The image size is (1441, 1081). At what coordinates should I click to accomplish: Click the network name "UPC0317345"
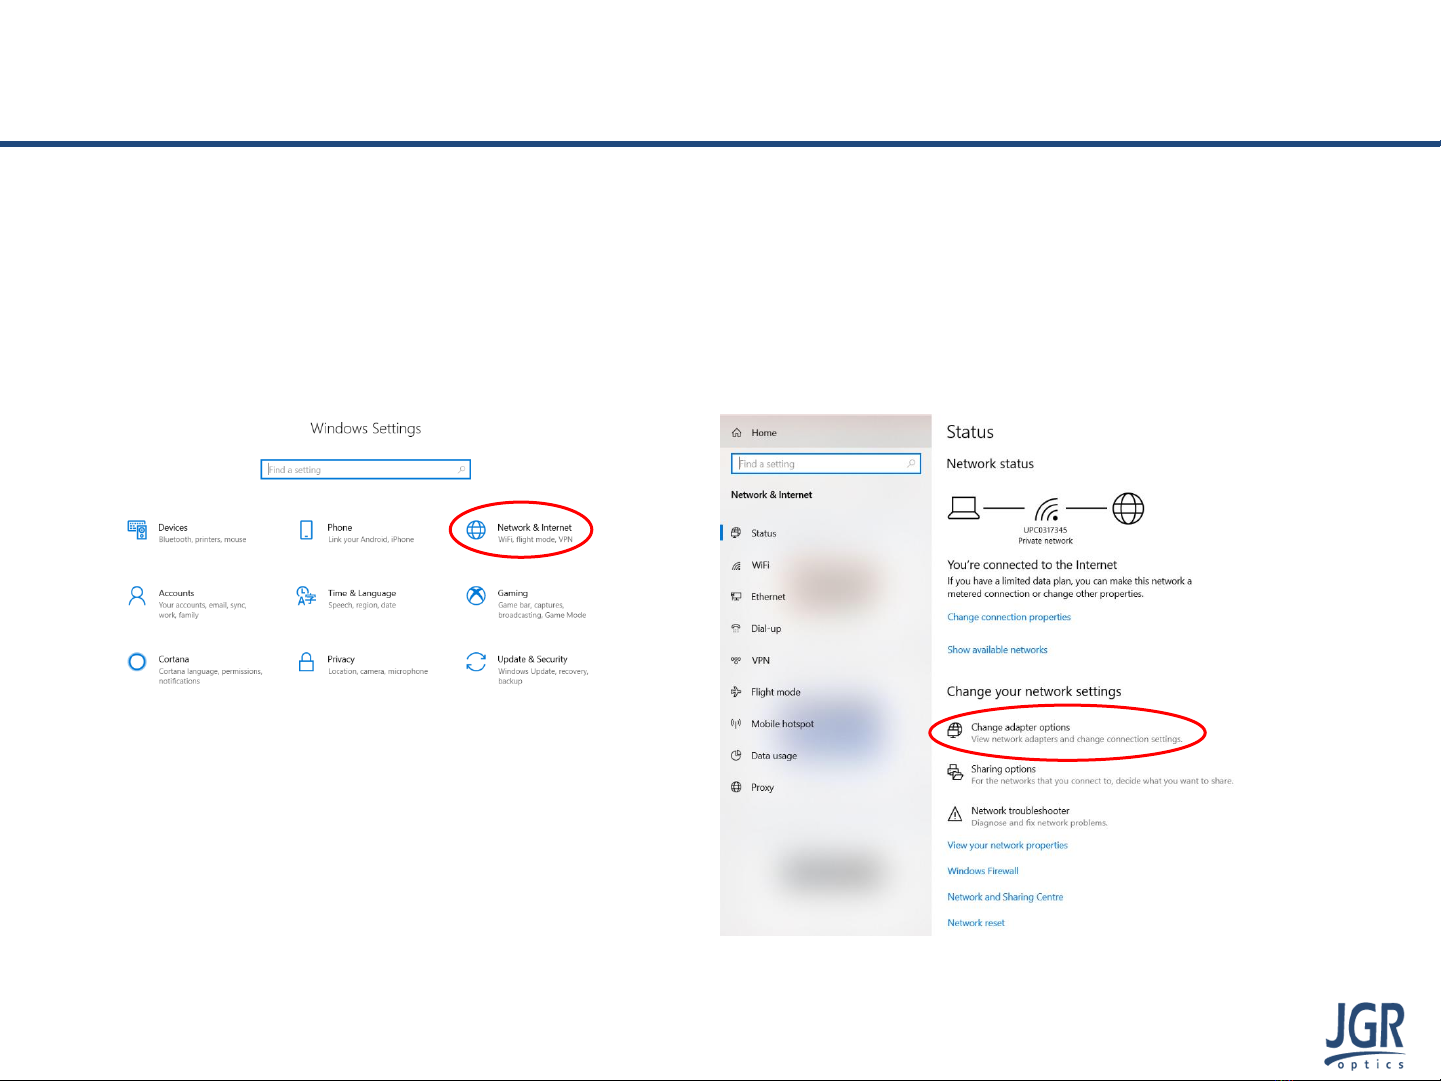click(1045, 530)
